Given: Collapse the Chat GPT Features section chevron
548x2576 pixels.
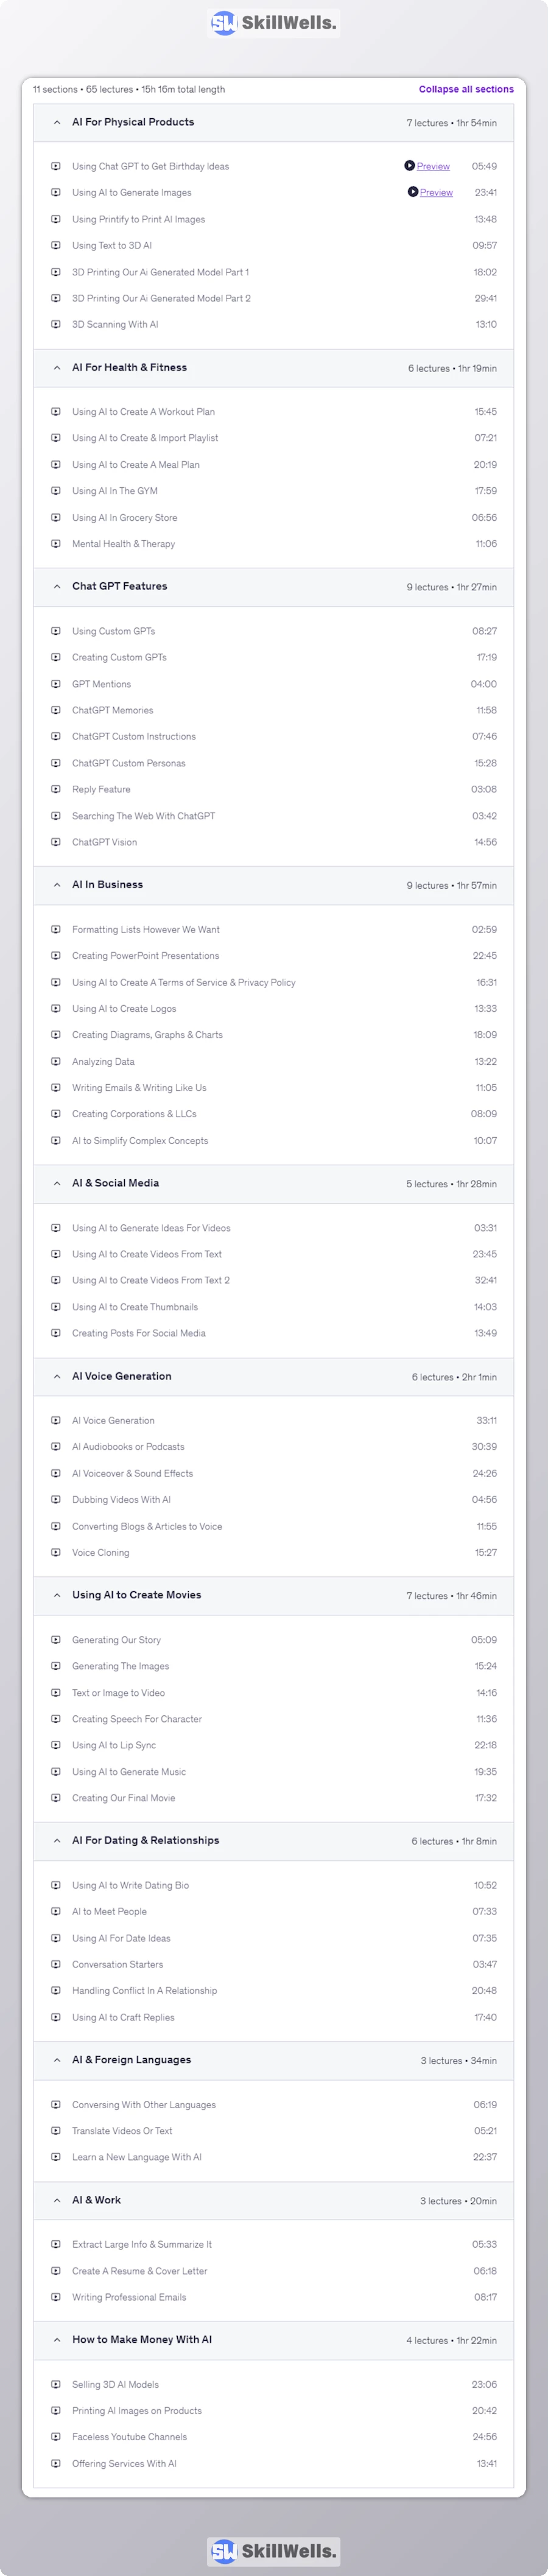Looking at the screenshot, I should tap(57, 587).
